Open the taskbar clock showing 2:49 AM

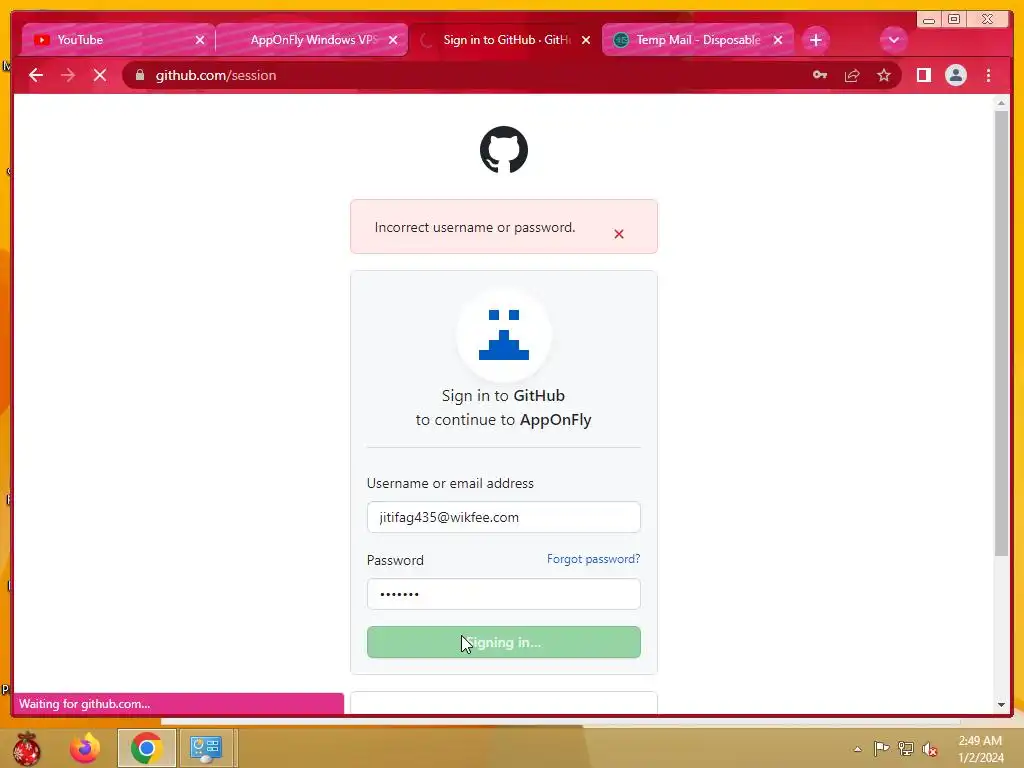[x=980, y=749]
